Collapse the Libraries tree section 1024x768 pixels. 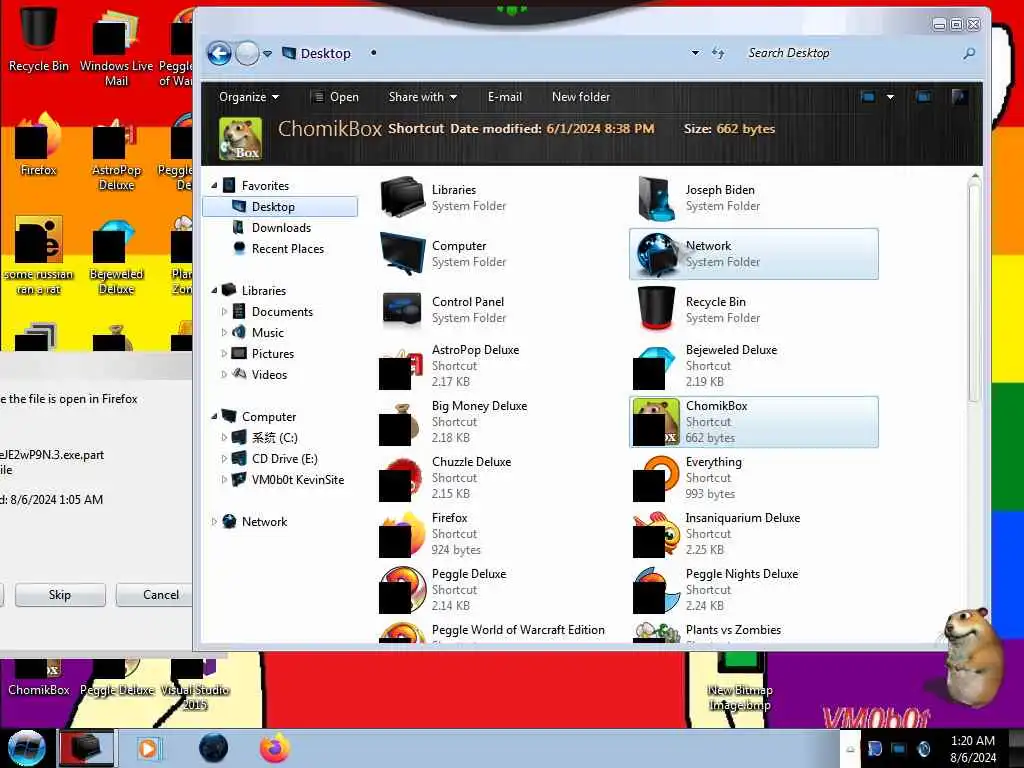click(214, 291)
